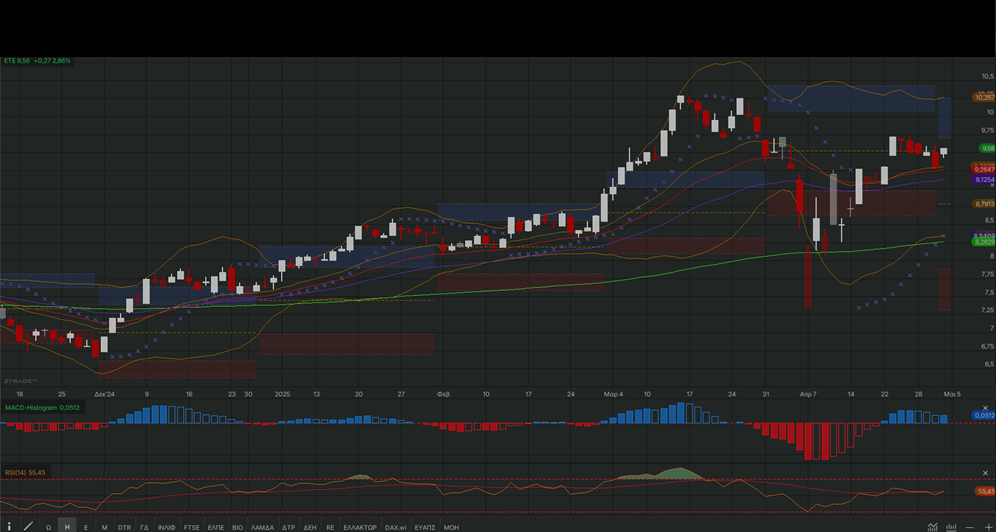Load the ΕΥΑΠΣ symbol chart
The image size is (996, 532).
[424, 527]
